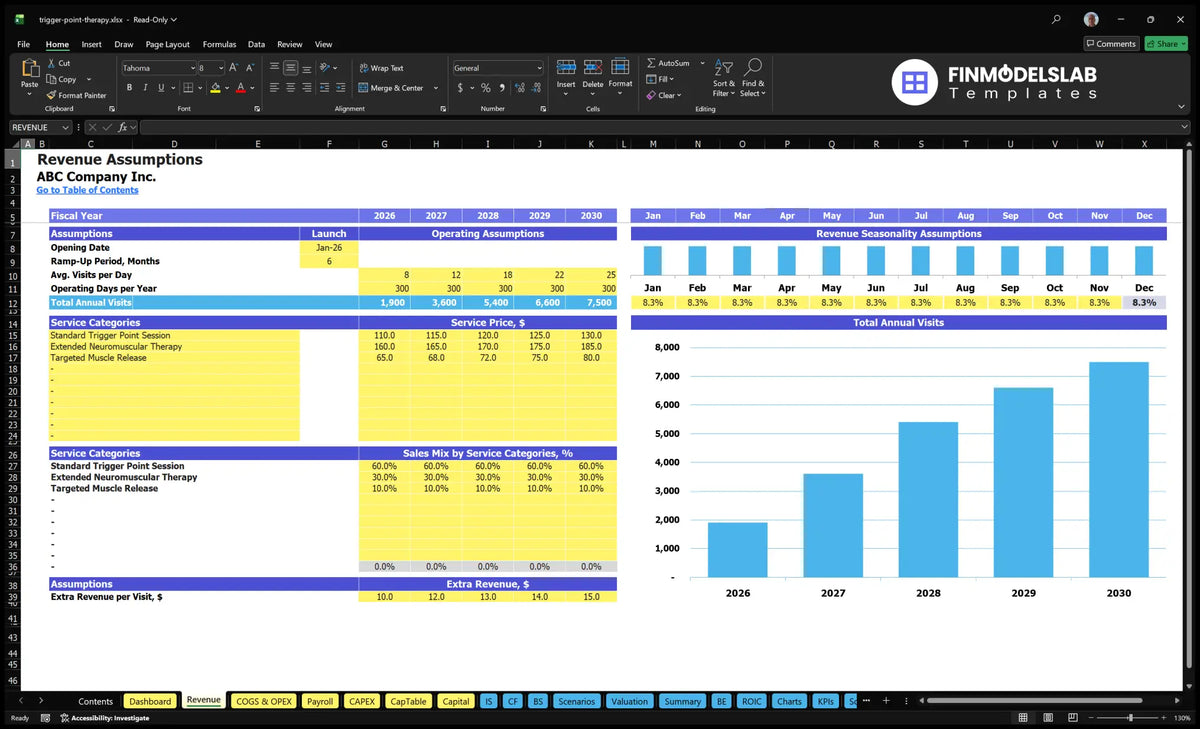Viewport: 1200px width, 729px height.
Task: Adjust the zoom slider in status bar
Action: point(1131,718)
